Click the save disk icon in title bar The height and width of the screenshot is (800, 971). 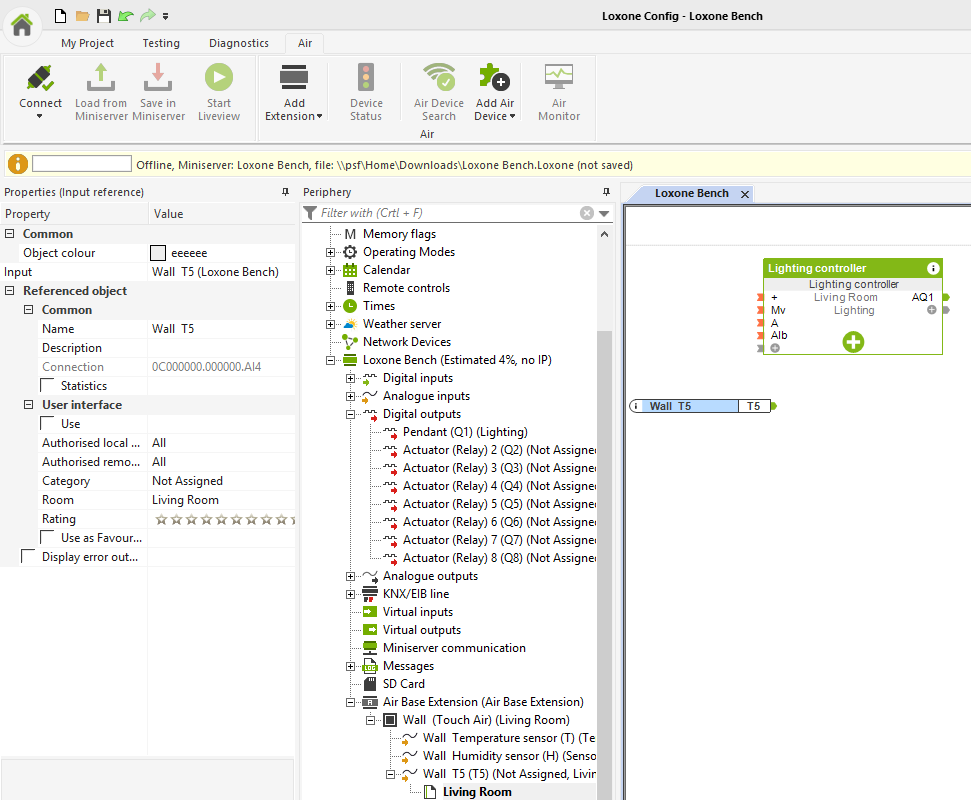[104, 16]
